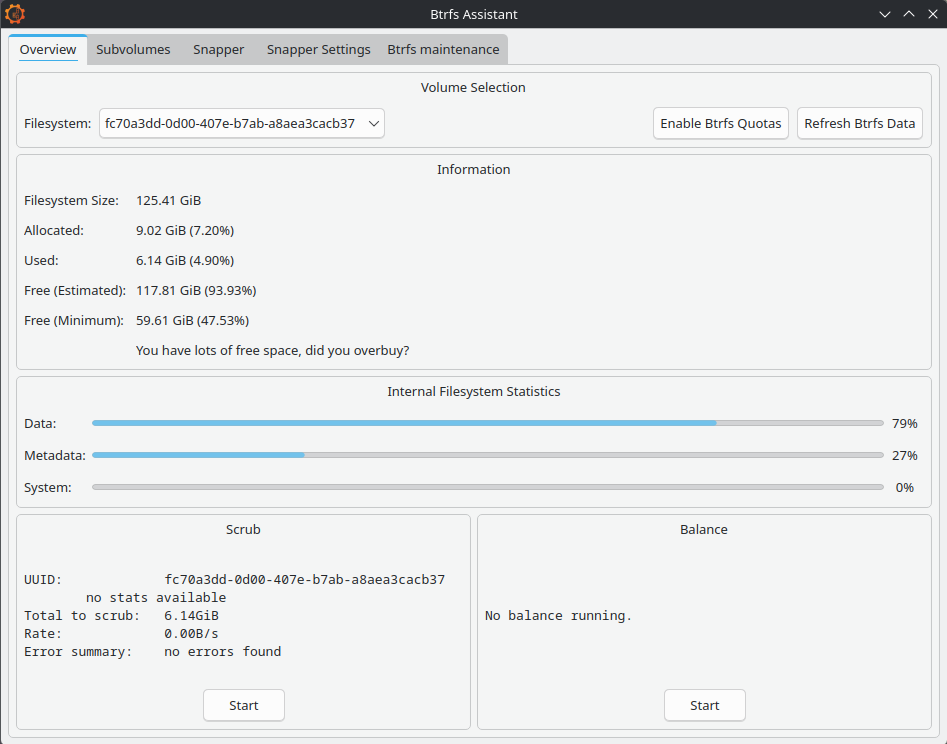
Task: Click Enable Btrfs Quotas button
Action: [x=721, y=123]
